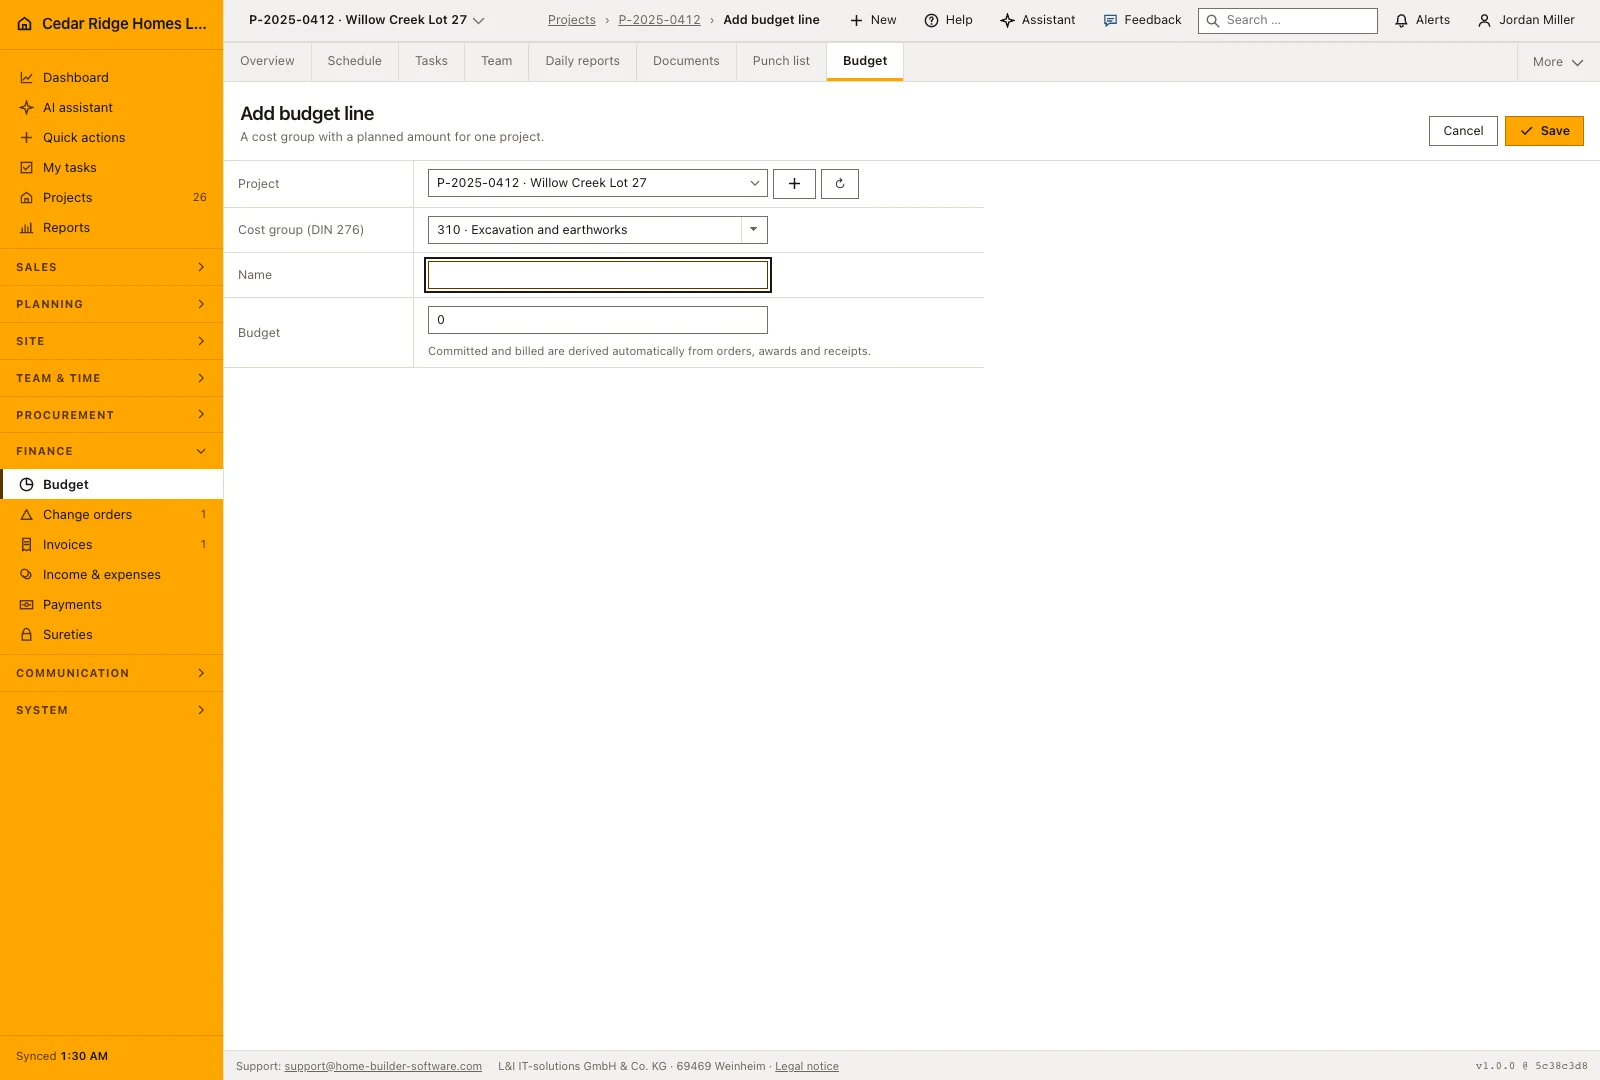Open Feedback from the top bar
This screenshot has height=1080, width=1600.
click(1142, 20)
